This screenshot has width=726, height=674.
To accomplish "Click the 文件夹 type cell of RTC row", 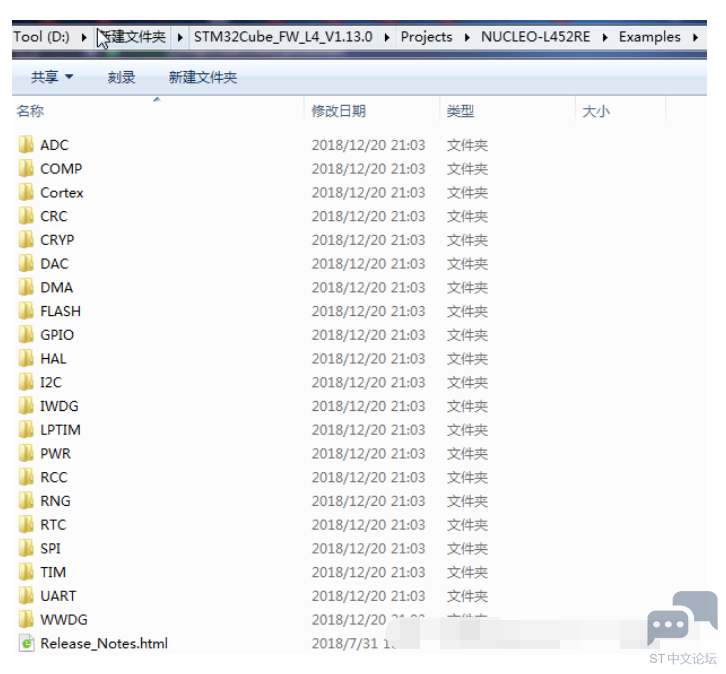I will point(467,524).
